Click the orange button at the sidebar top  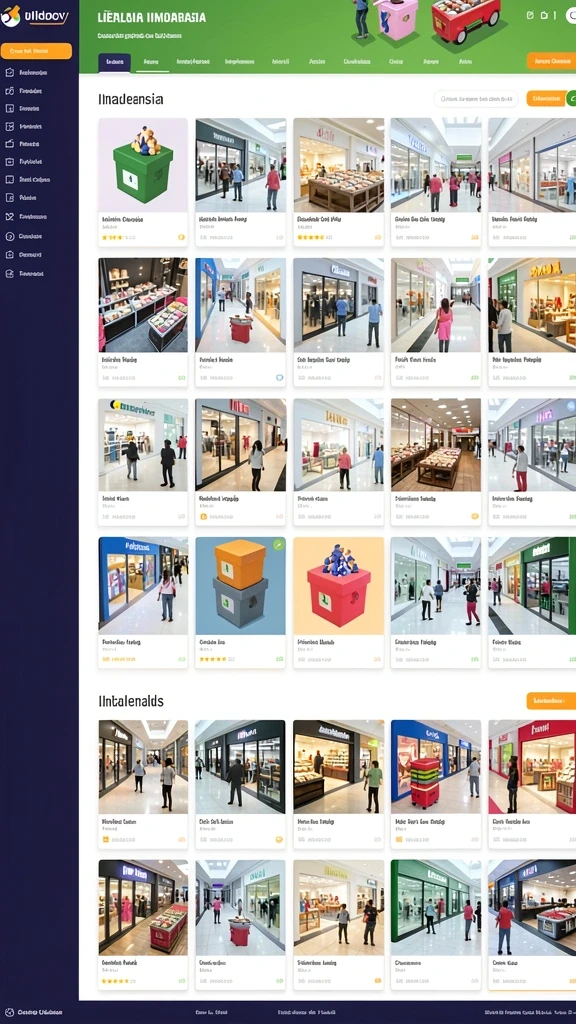coord(37,51)
